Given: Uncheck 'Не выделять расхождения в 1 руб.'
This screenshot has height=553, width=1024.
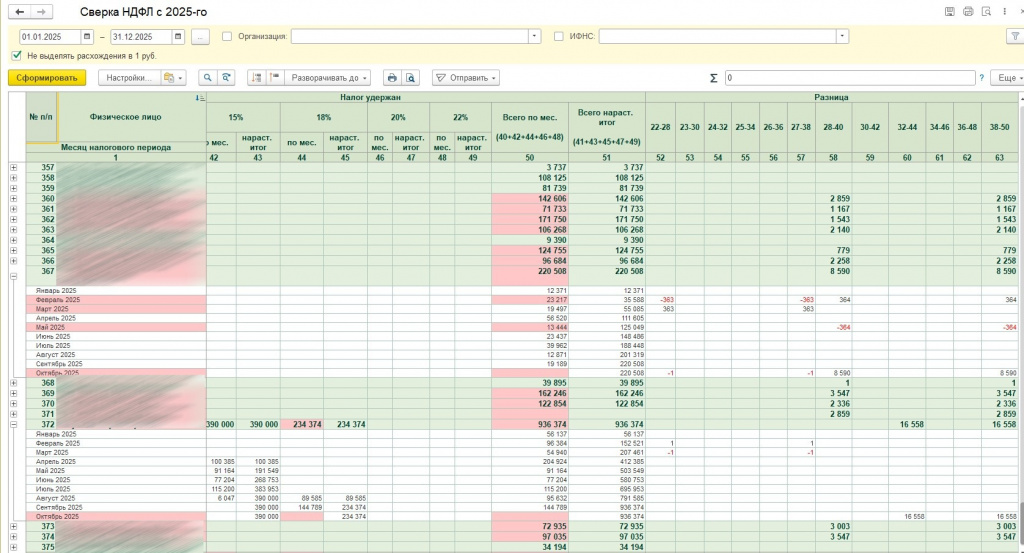Looking at the screenshot, I should pyautogui.click(x=16, y=55).
